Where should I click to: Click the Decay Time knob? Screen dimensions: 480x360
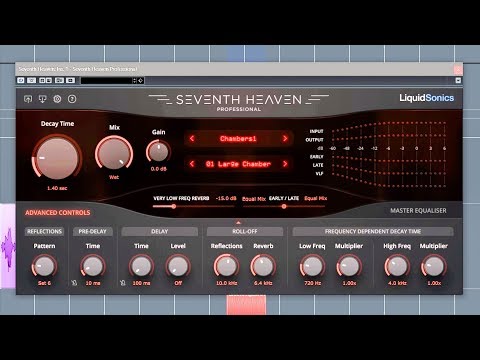(x=57, y=158)
